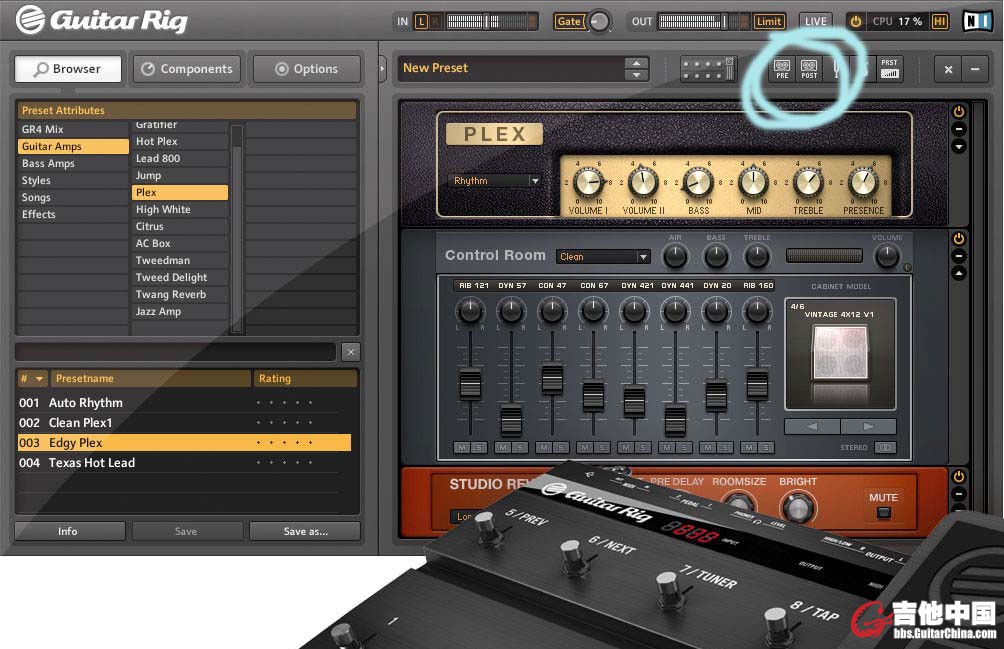The height and width of the screenshot is (649, 1004).
Task: Click the Native Instruments NI logo
Action: [x=977, y=21]
